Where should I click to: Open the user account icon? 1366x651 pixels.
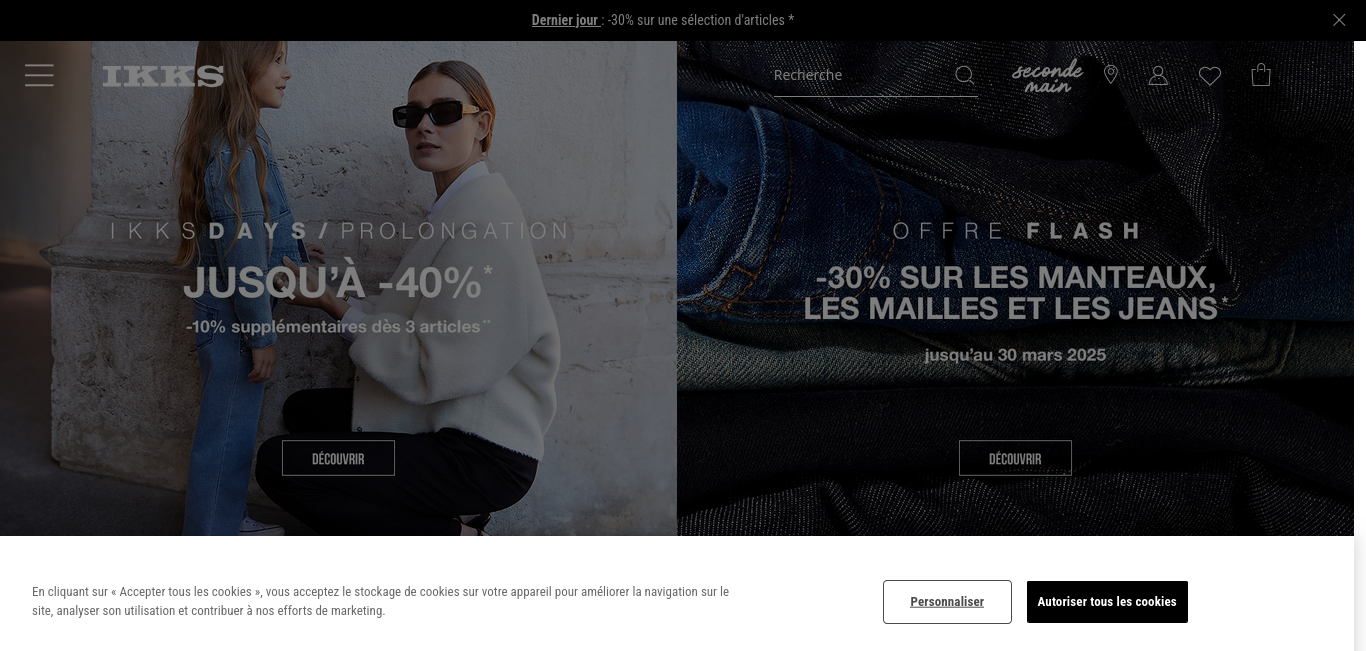click(x=1158, y=75)
